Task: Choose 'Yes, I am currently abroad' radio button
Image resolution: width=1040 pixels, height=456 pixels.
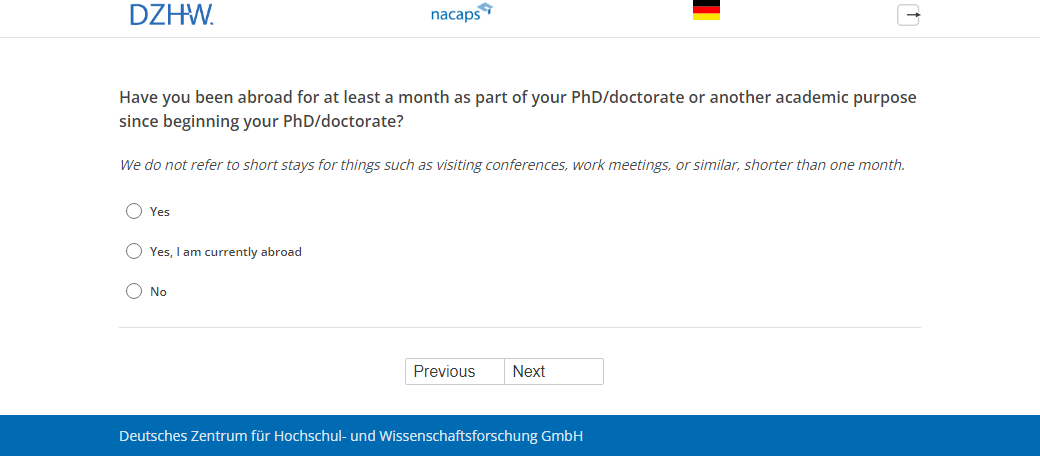Action: pos(134,251)
